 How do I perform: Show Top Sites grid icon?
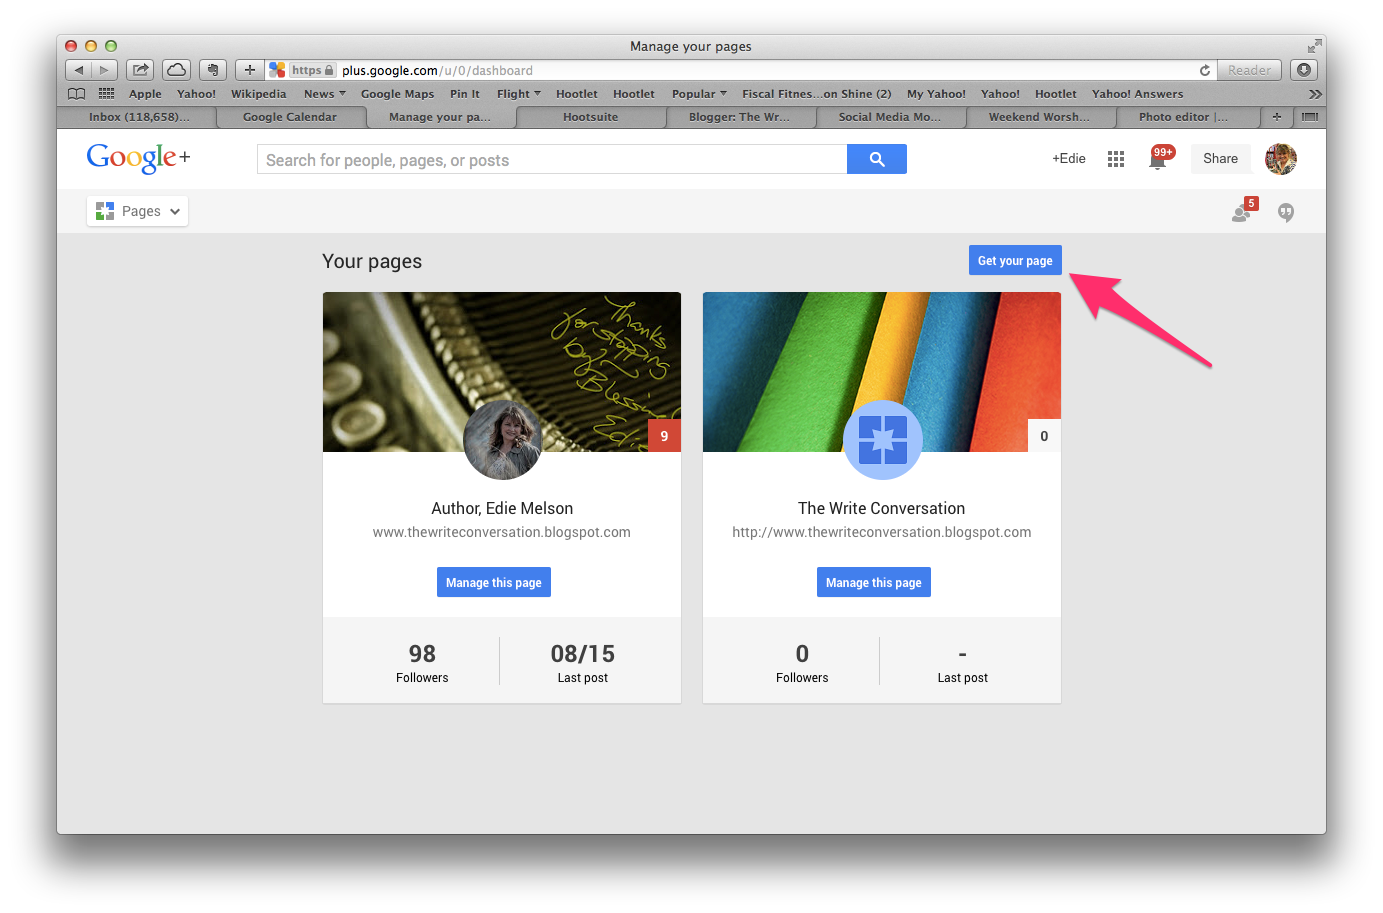[x=106, y=94]
